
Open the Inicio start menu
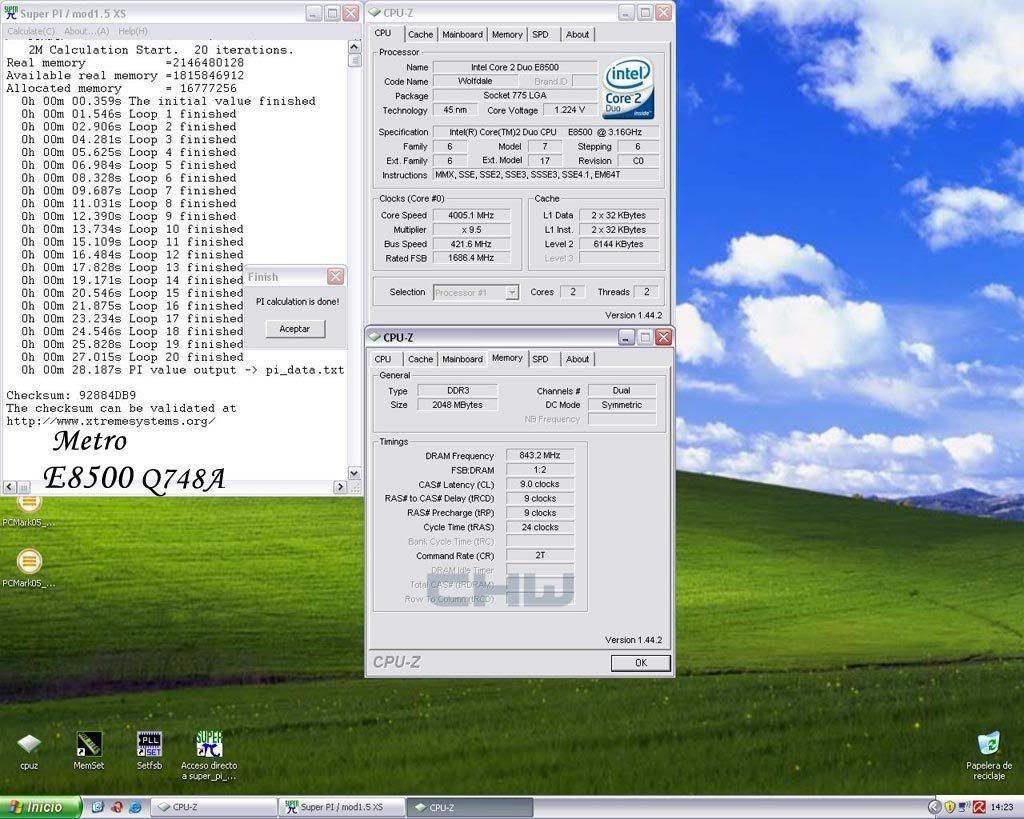[x=40, y=807]
